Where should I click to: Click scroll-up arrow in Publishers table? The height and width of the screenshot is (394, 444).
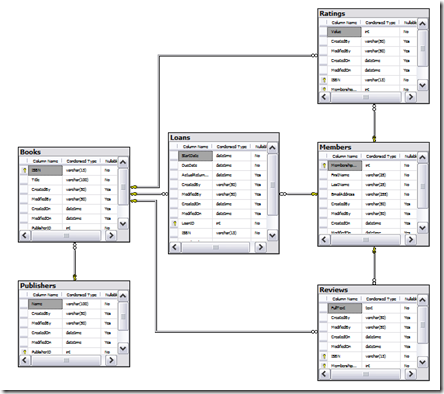(x=123, y=296)
